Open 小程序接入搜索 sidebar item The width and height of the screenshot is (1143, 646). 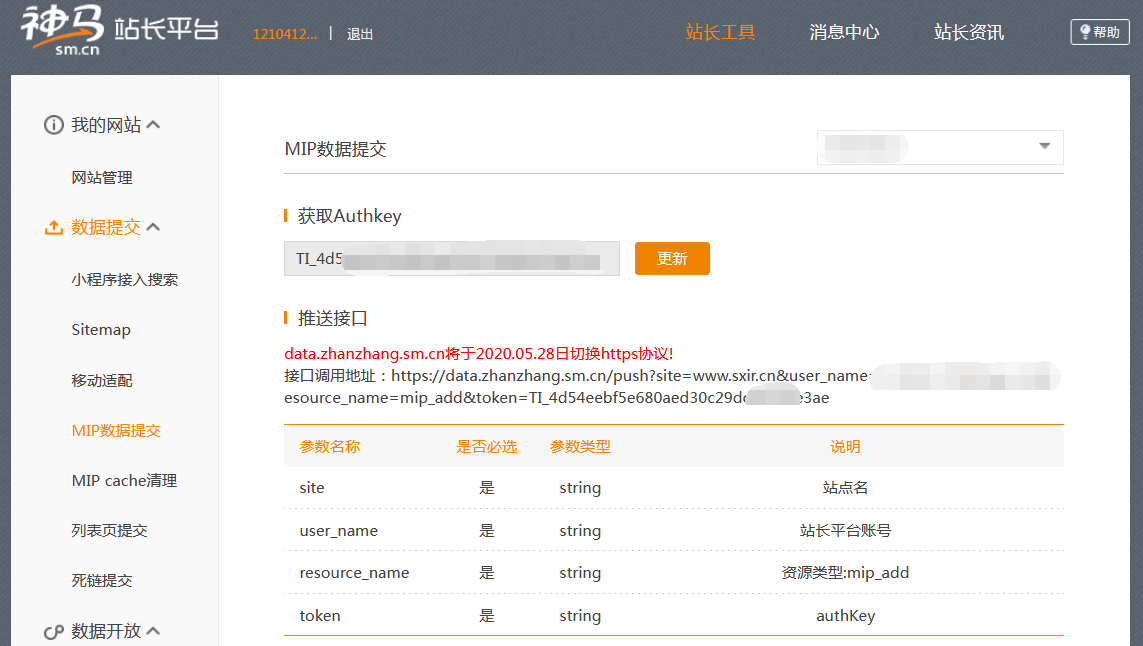[125, 280]
